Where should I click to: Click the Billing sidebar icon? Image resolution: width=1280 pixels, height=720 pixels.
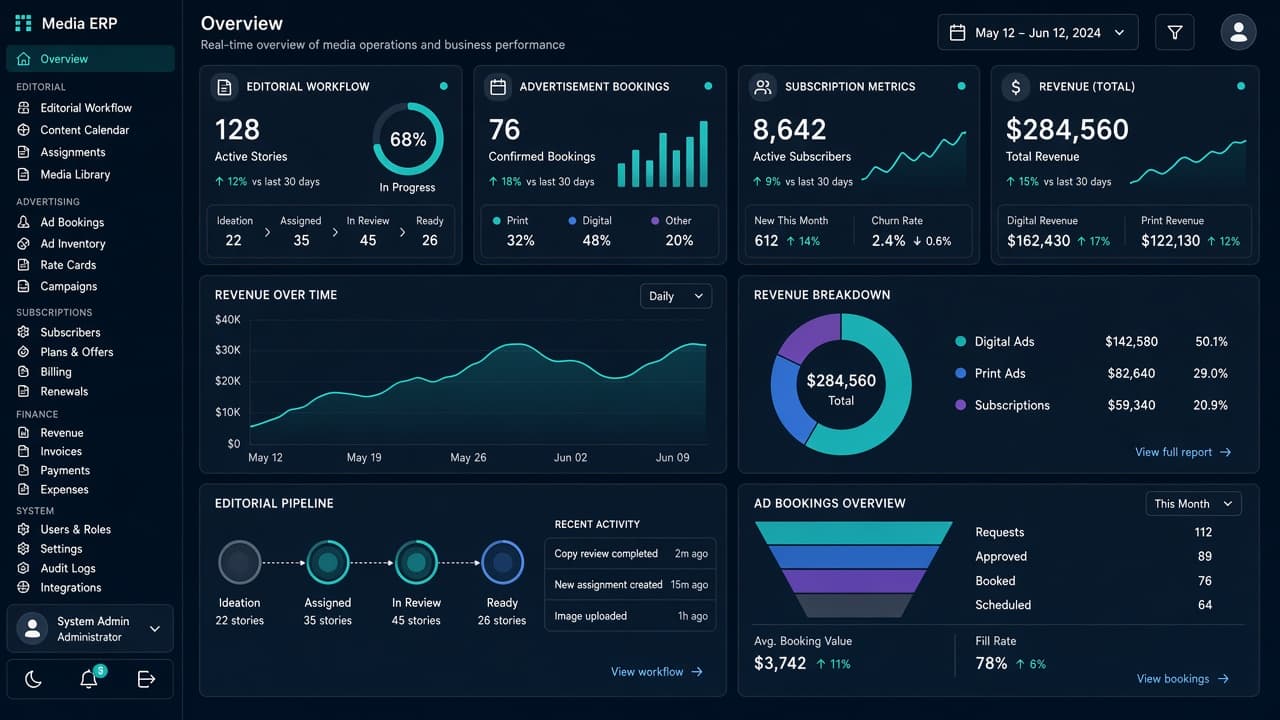pos(23,372)
